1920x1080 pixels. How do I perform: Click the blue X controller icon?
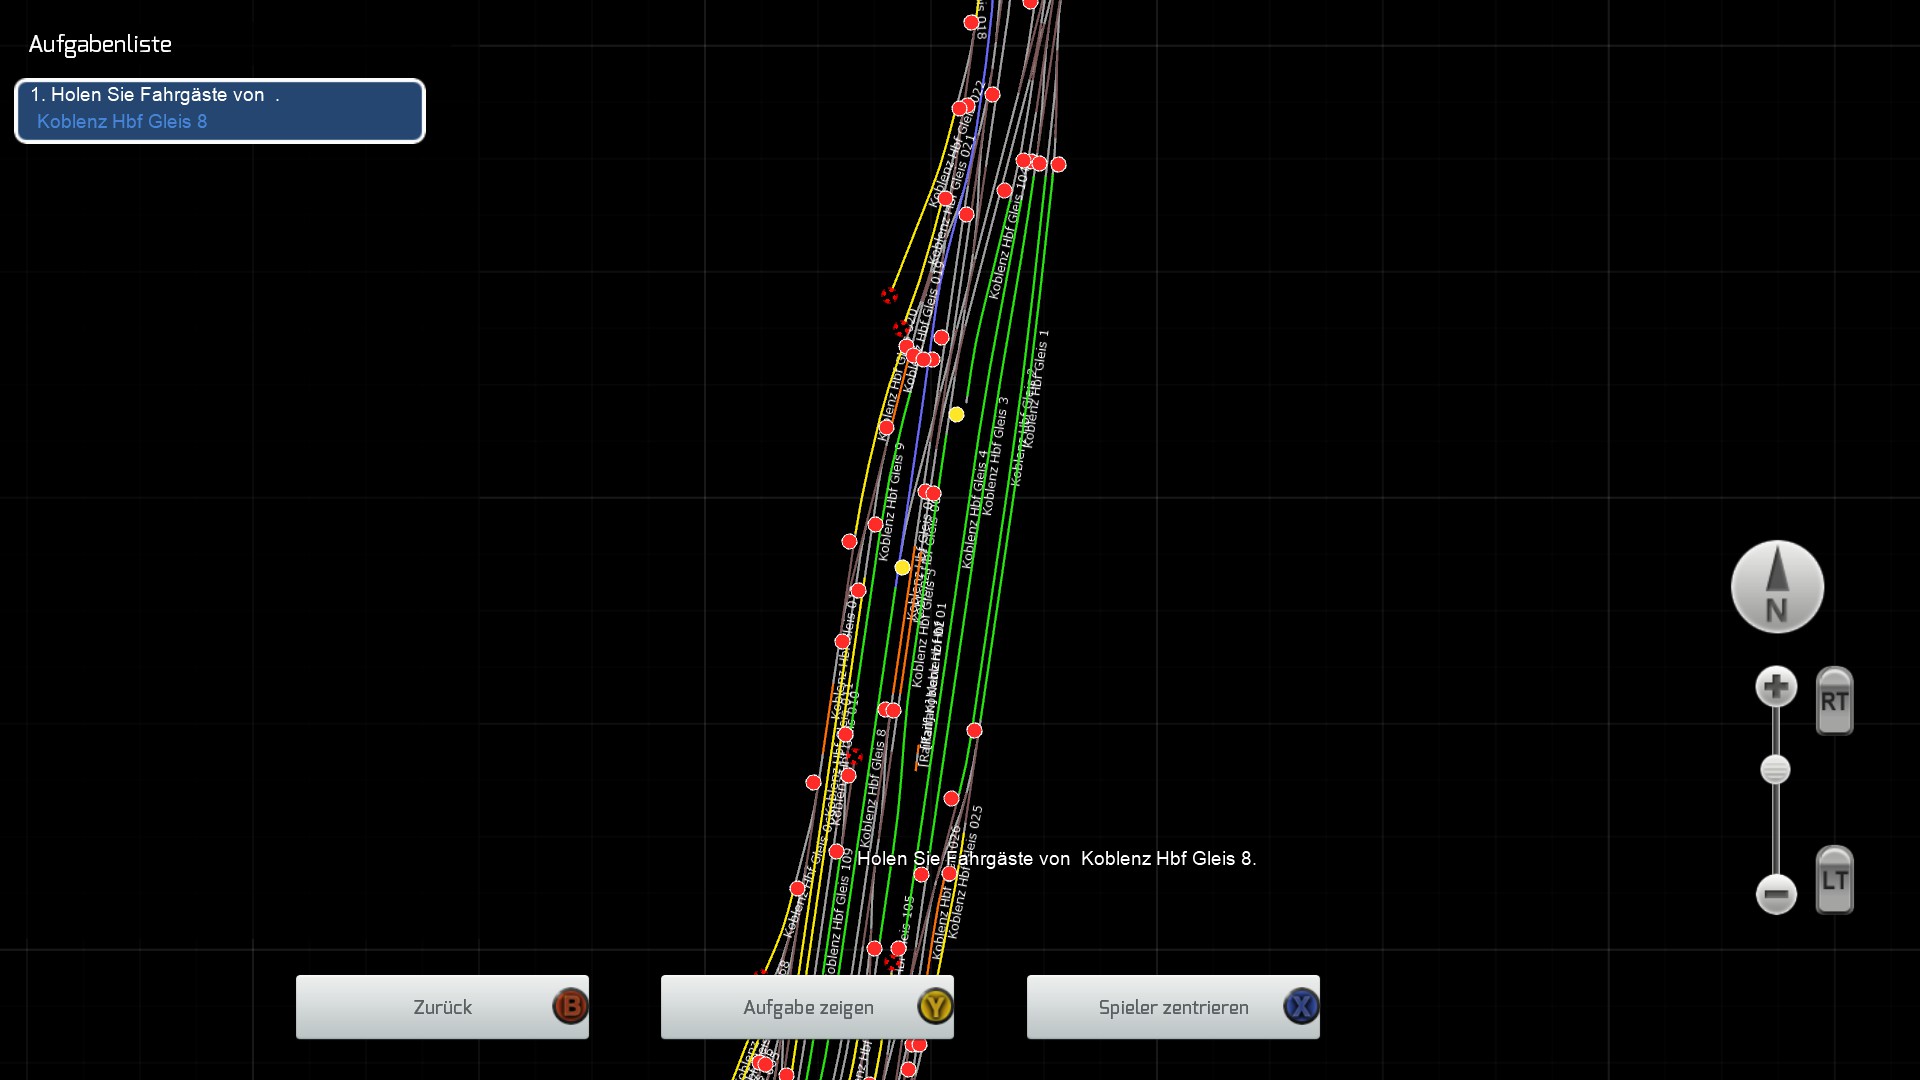pos(1301,1006)
